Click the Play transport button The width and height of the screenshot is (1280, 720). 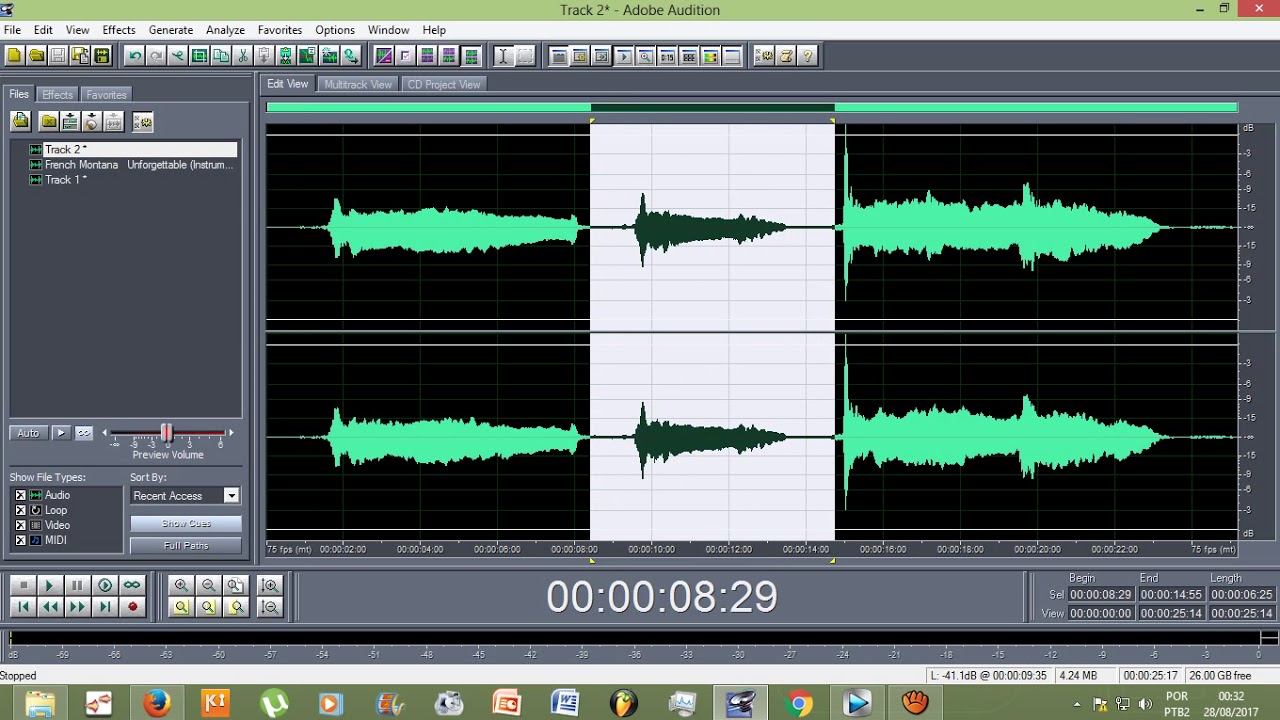50,585
